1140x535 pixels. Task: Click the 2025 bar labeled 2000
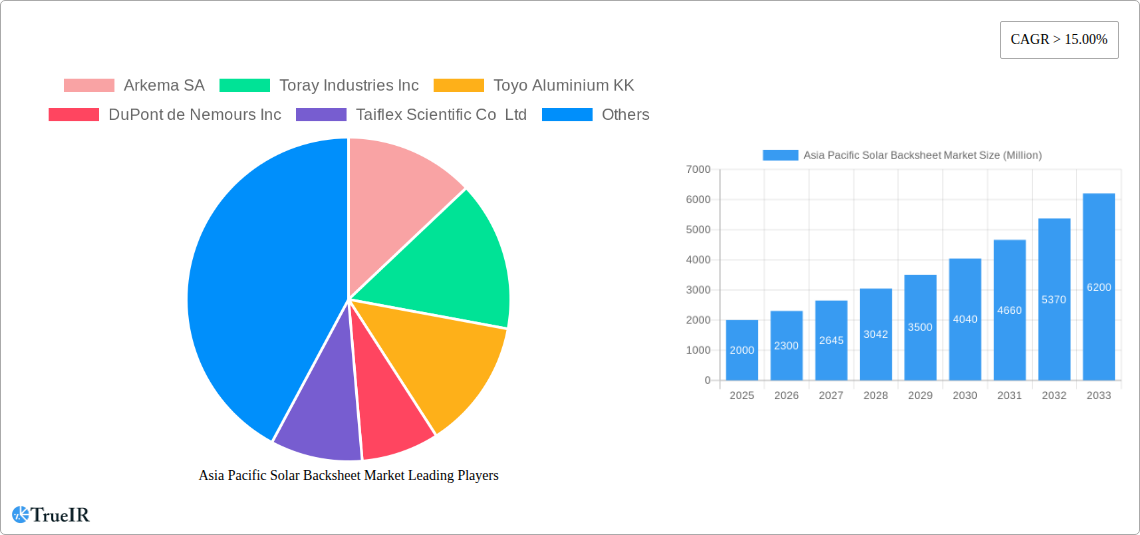[x=742, y=350]
